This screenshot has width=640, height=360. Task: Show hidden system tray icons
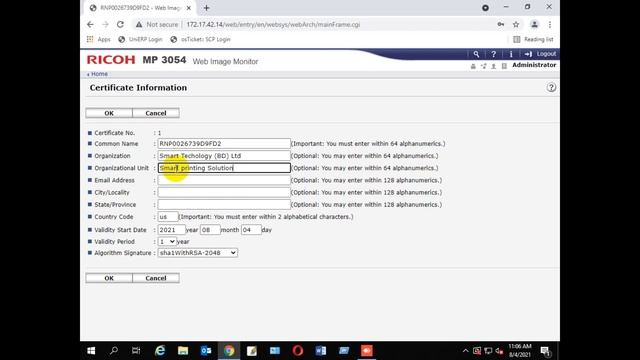point(465,351)
